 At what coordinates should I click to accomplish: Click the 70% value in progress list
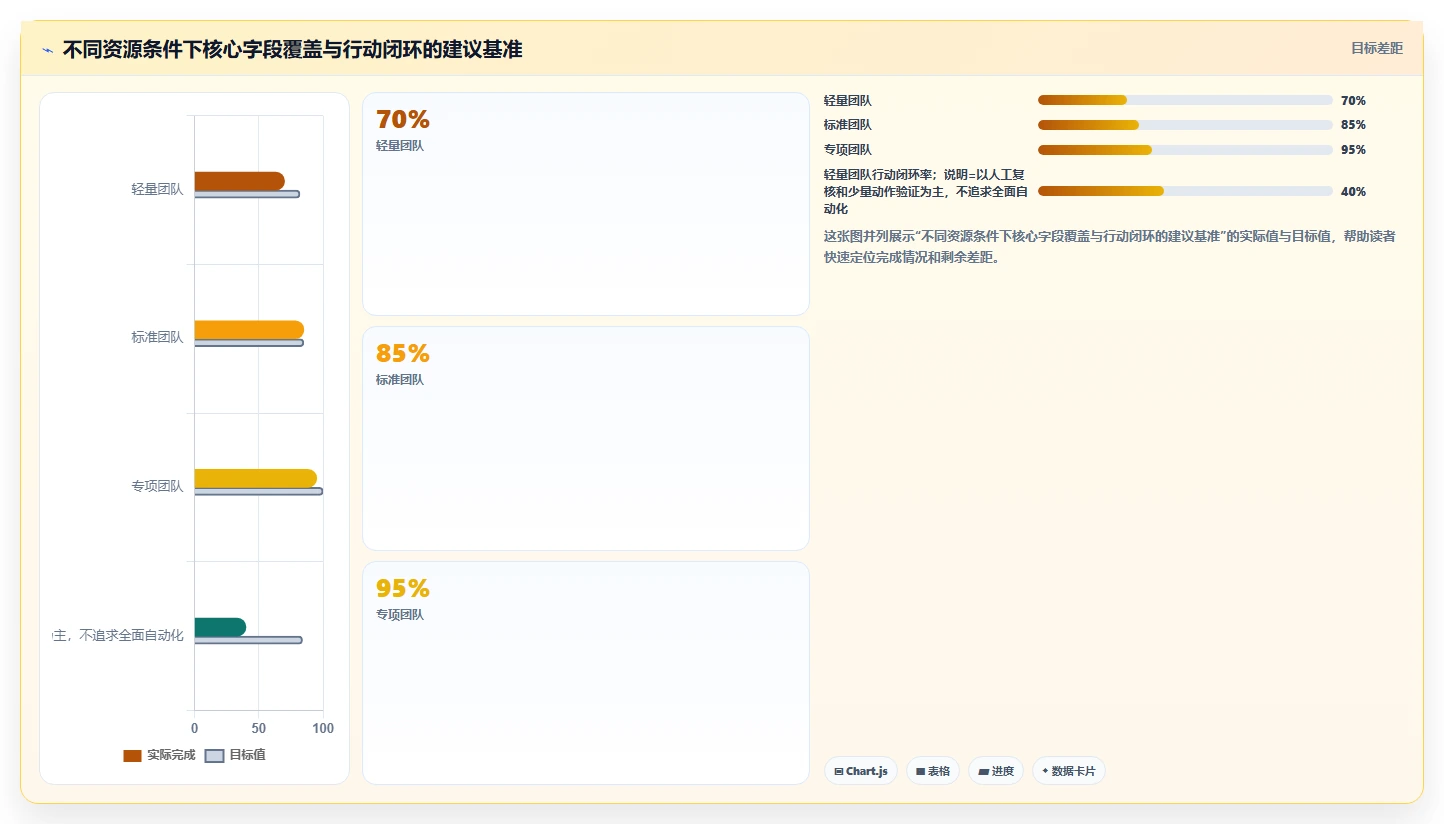point(1353,101)
